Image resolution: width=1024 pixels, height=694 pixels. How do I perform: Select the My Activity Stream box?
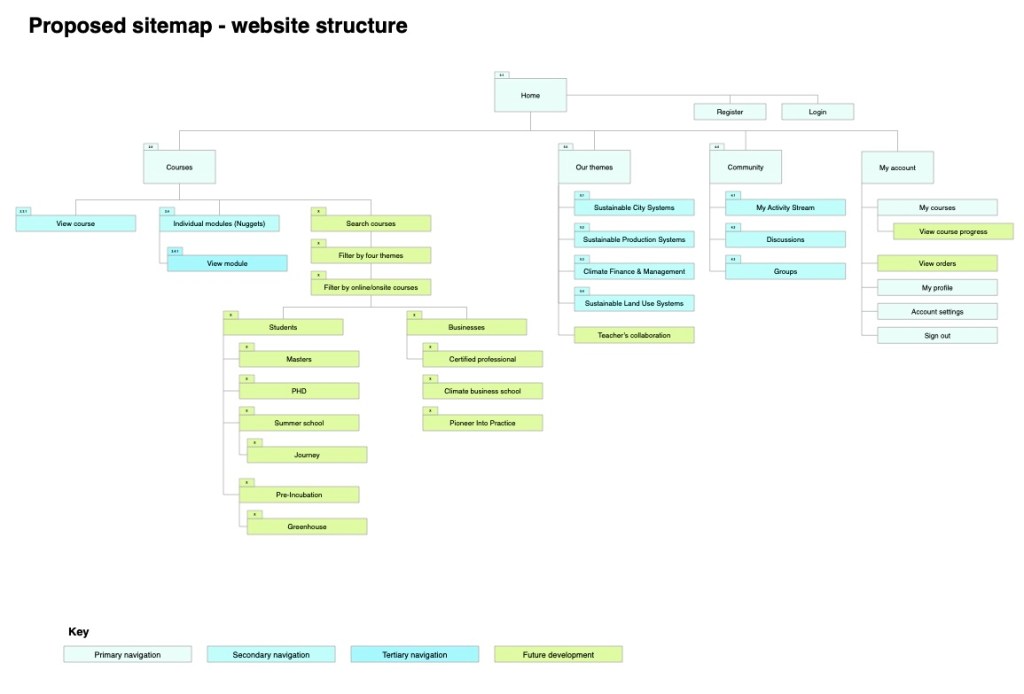[785, 208]
